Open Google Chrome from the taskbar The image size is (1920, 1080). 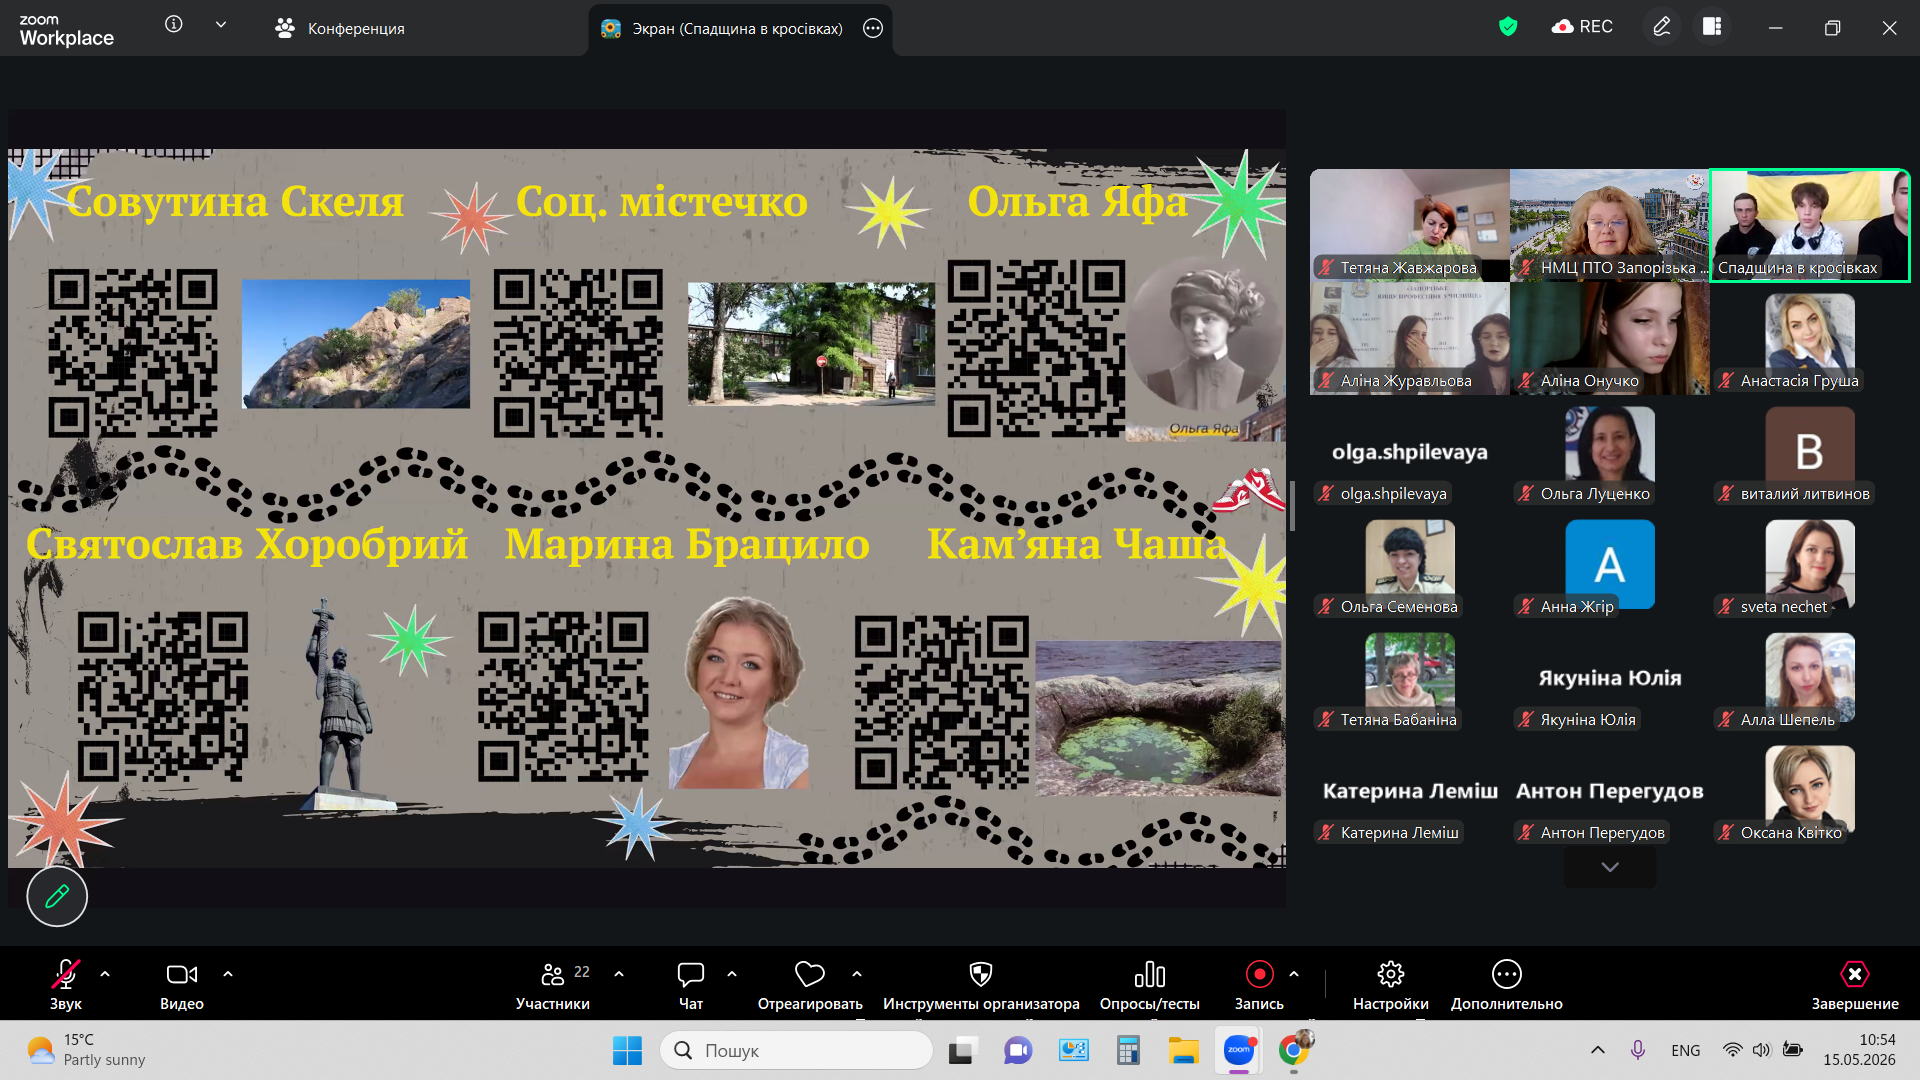pyautogui.click(x=1294, y=1050)
